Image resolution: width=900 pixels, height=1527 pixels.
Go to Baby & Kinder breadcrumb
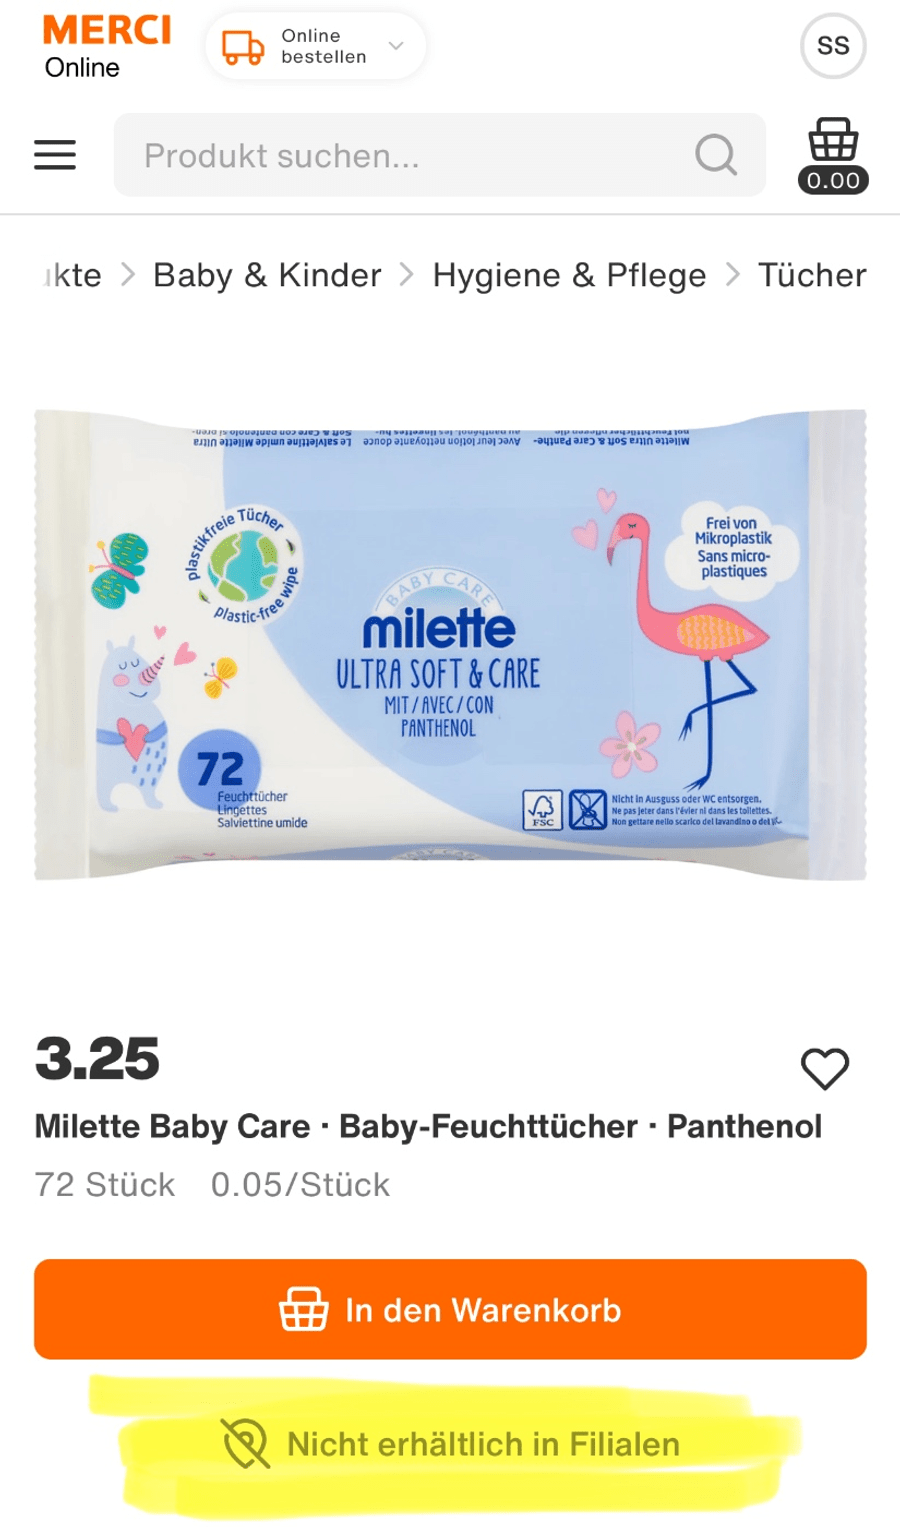pos(267,275)
